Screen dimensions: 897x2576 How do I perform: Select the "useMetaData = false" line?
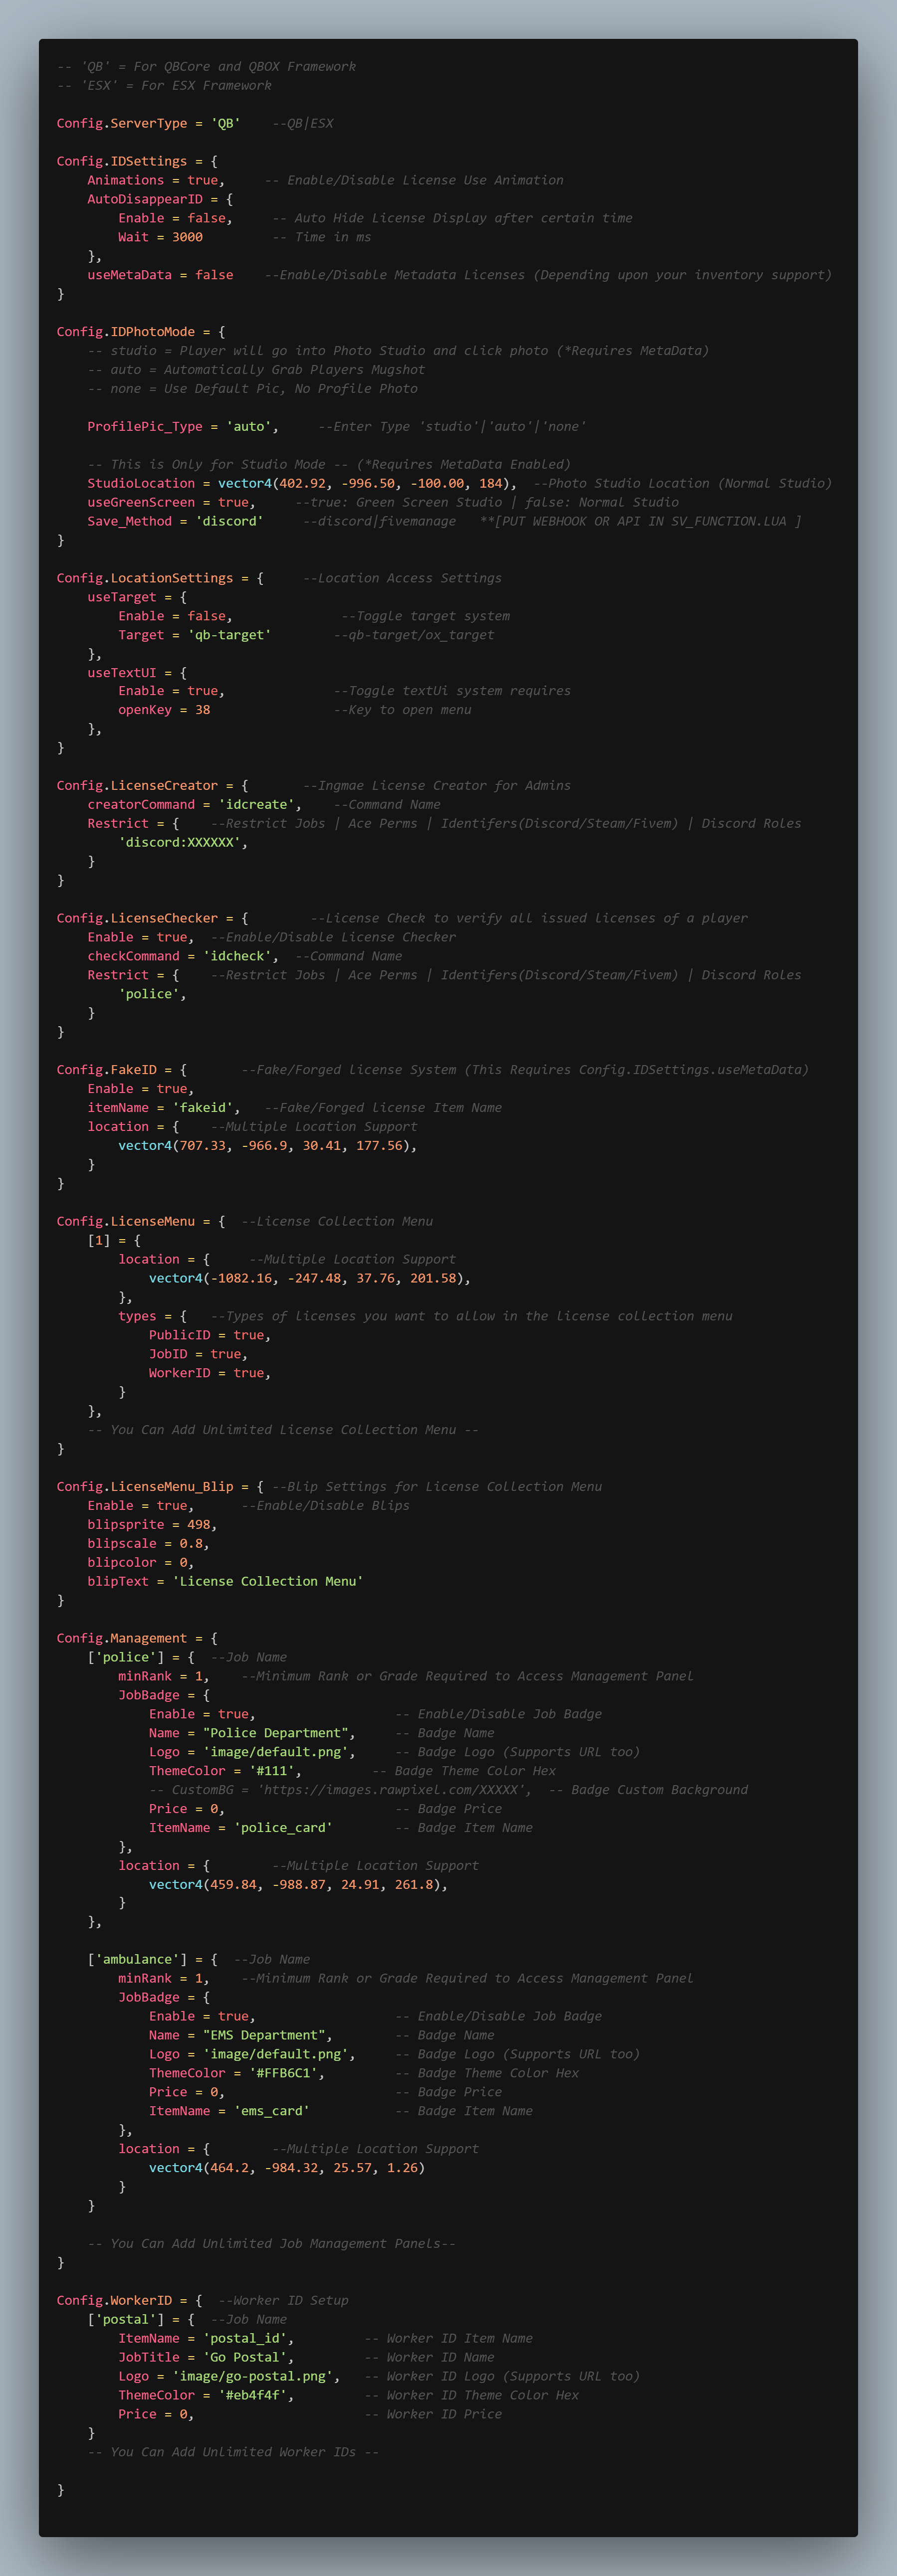click(160, 275)
